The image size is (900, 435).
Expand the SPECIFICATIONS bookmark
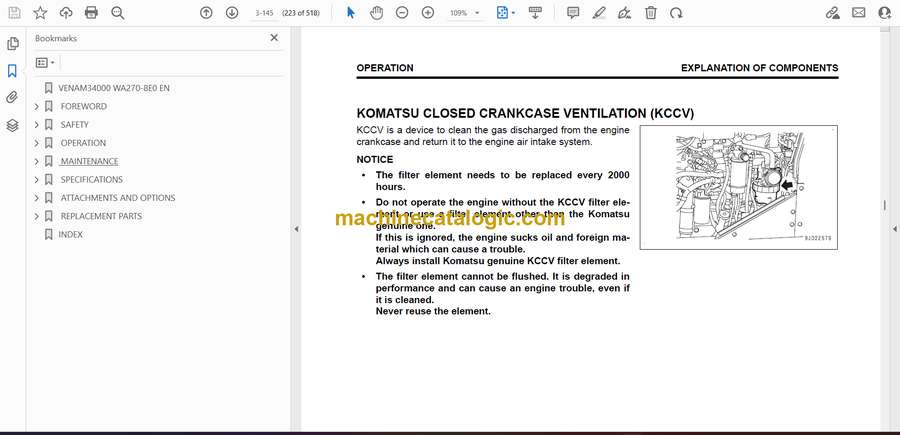click(x=36, y=180)
